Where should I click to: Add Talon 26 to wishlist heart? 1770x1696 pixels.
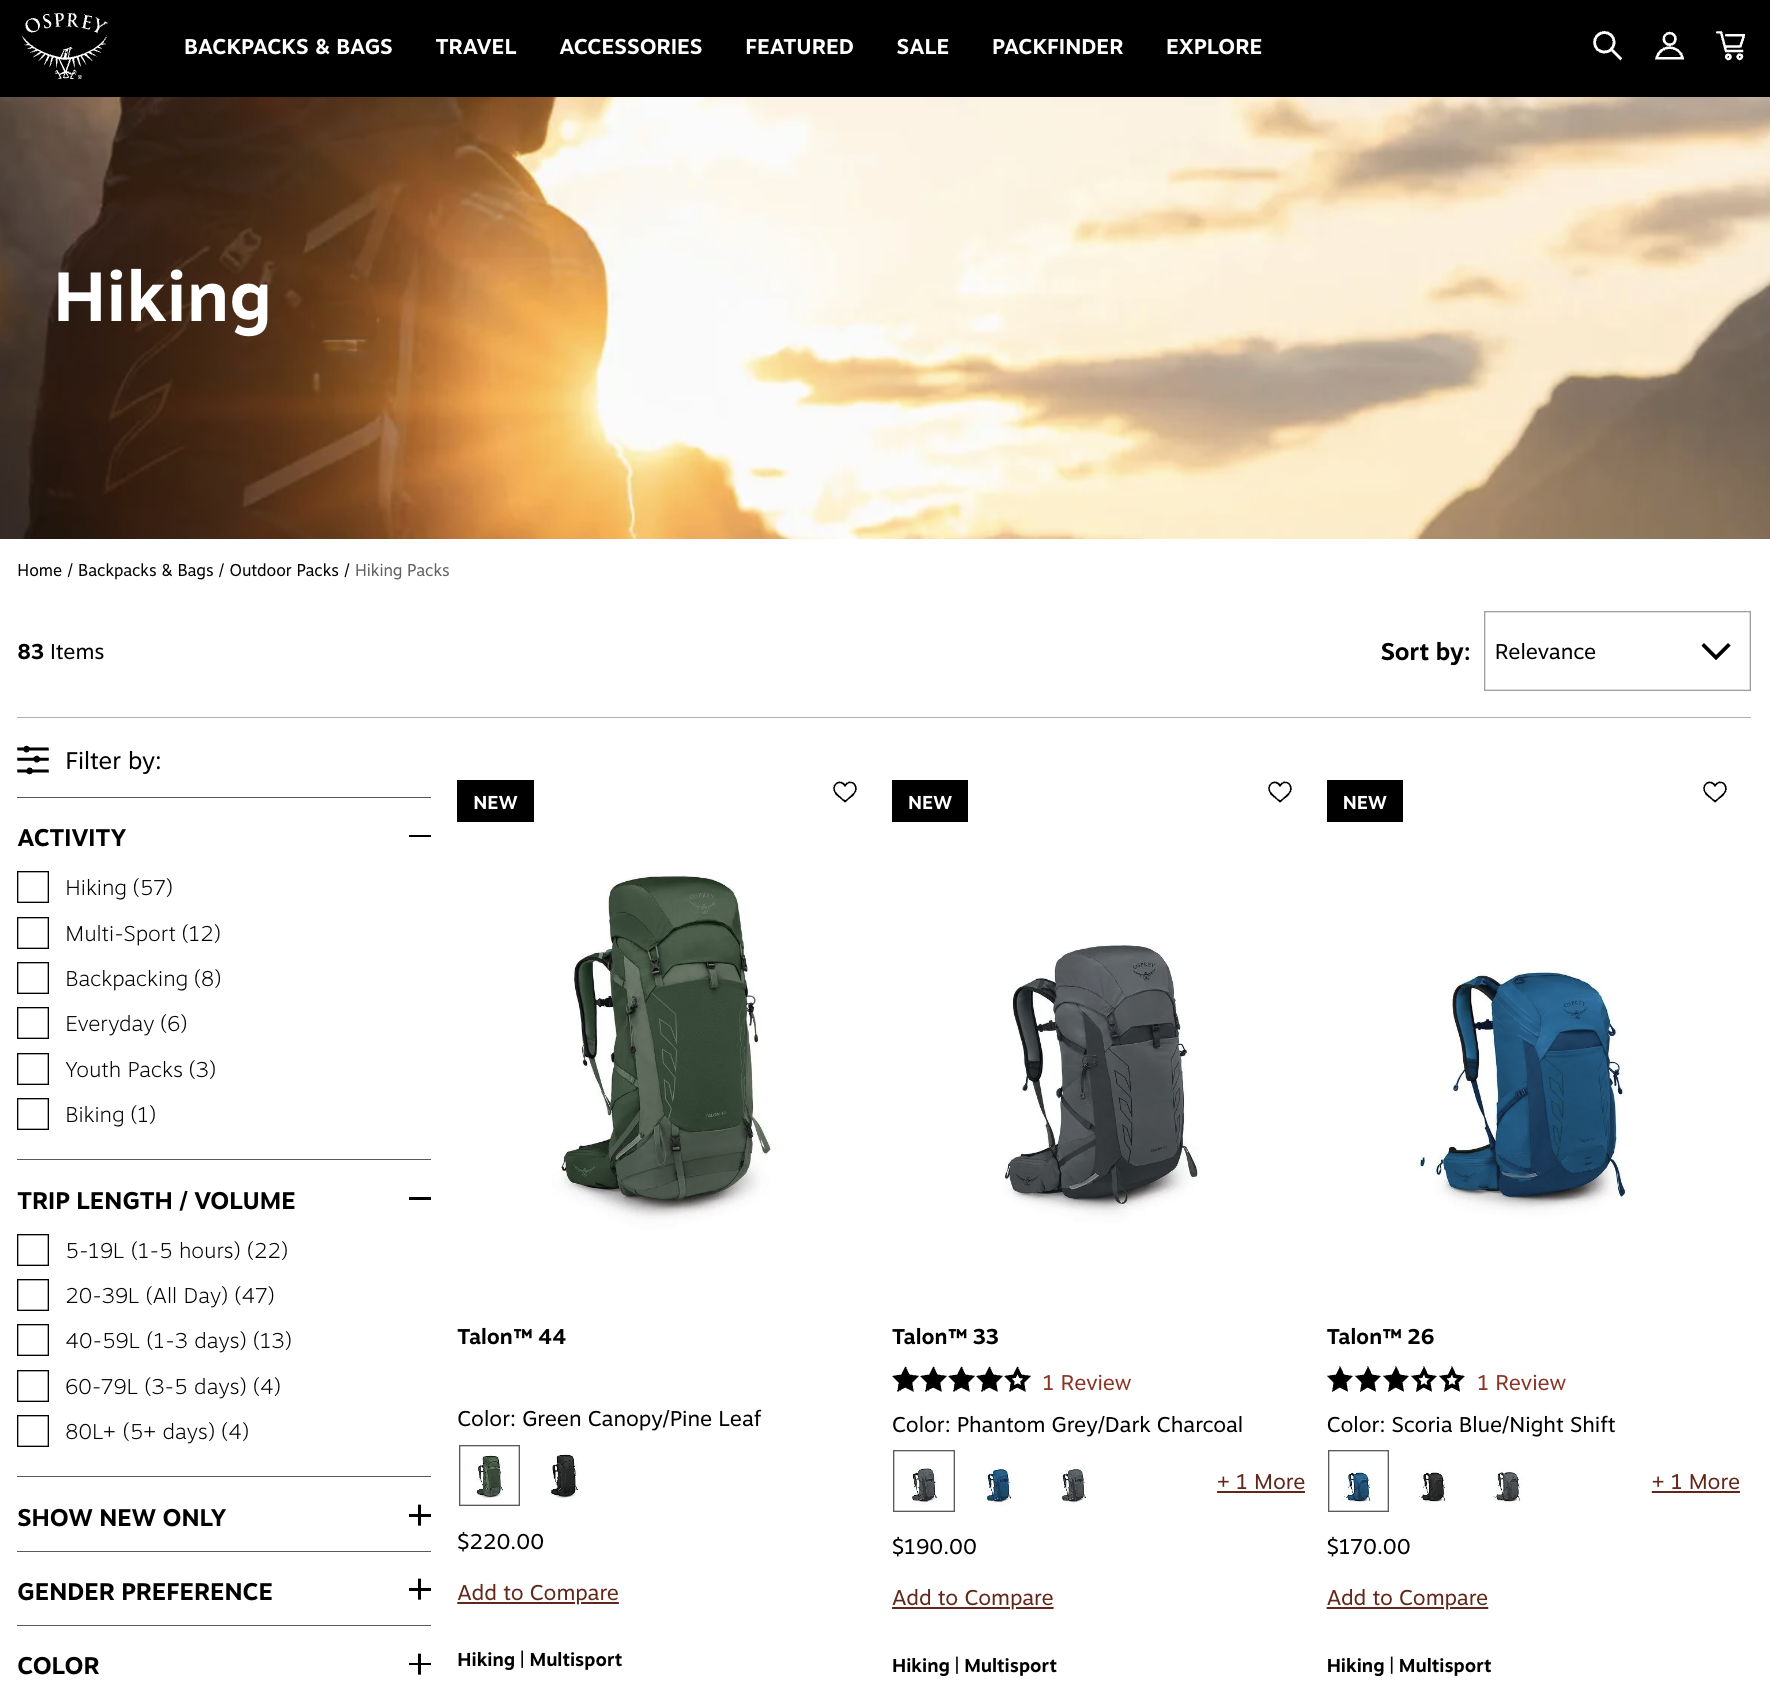click(1715, 792)
